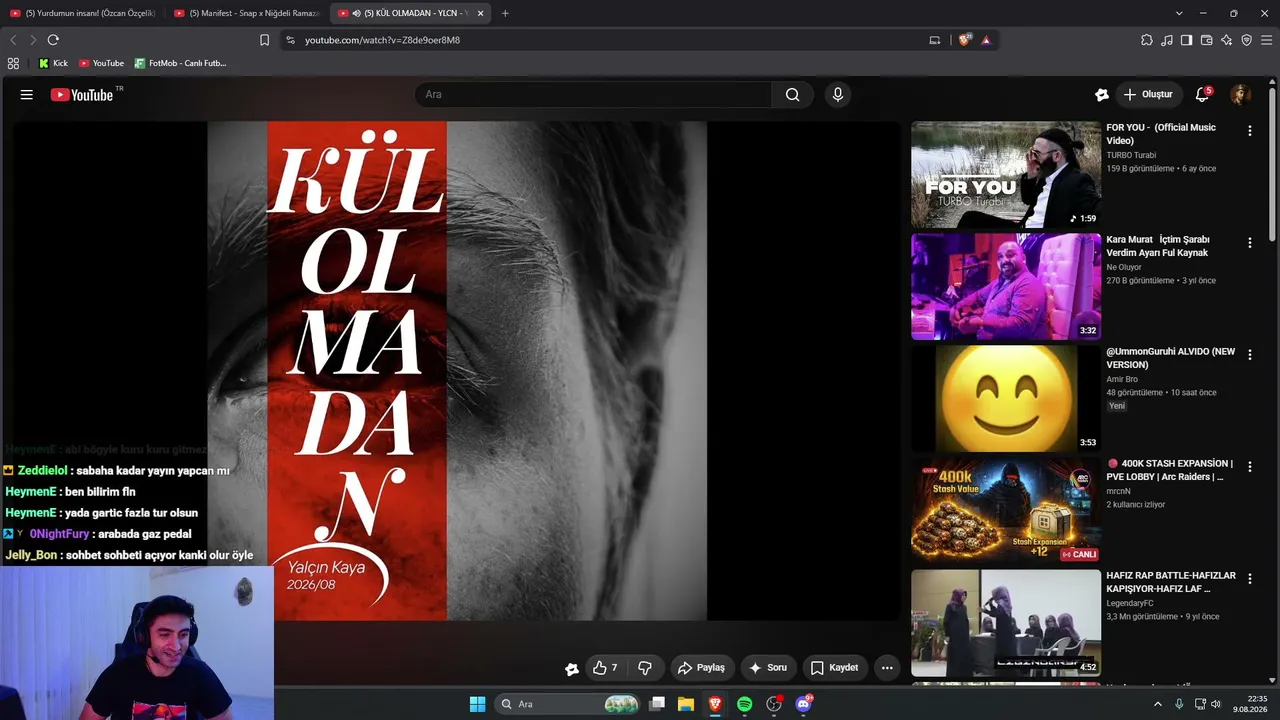
Task: Open Brave VPN shield icon
Action: pyautogui.click(x=1246, y=40)
